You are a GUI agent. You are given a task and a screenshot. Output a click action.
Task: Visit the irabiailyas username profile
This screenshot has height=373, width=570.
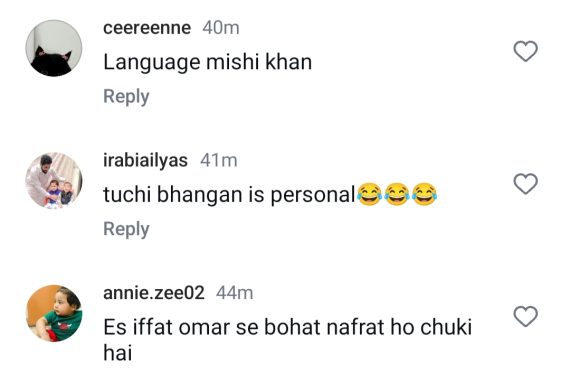[145, 160]
